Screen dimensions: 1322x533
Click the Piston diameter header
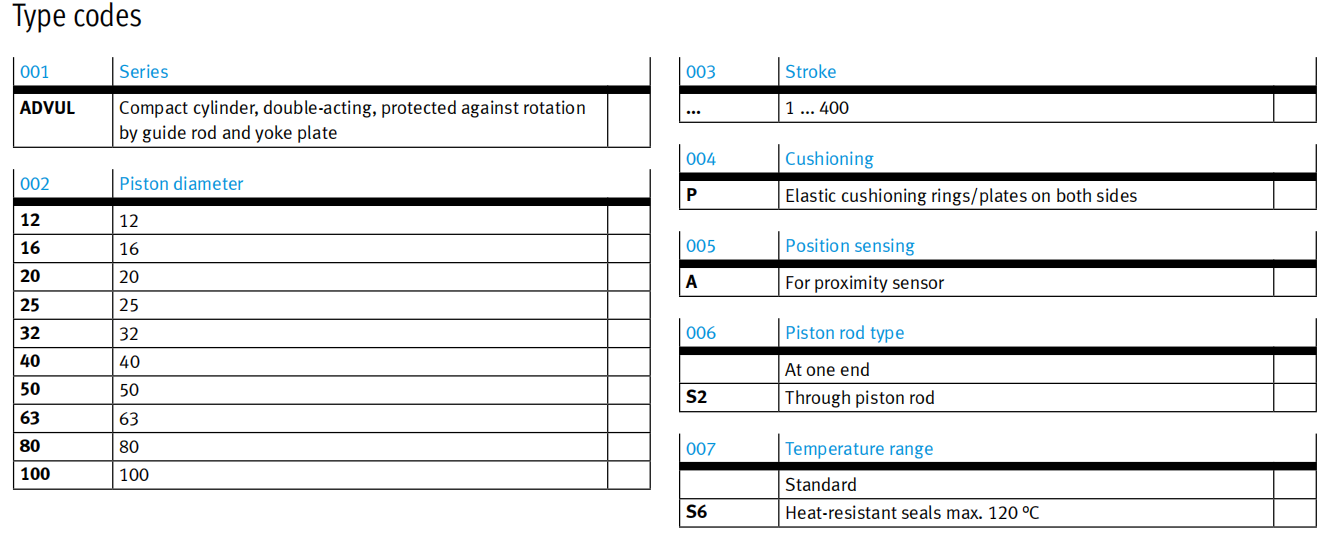181,184
